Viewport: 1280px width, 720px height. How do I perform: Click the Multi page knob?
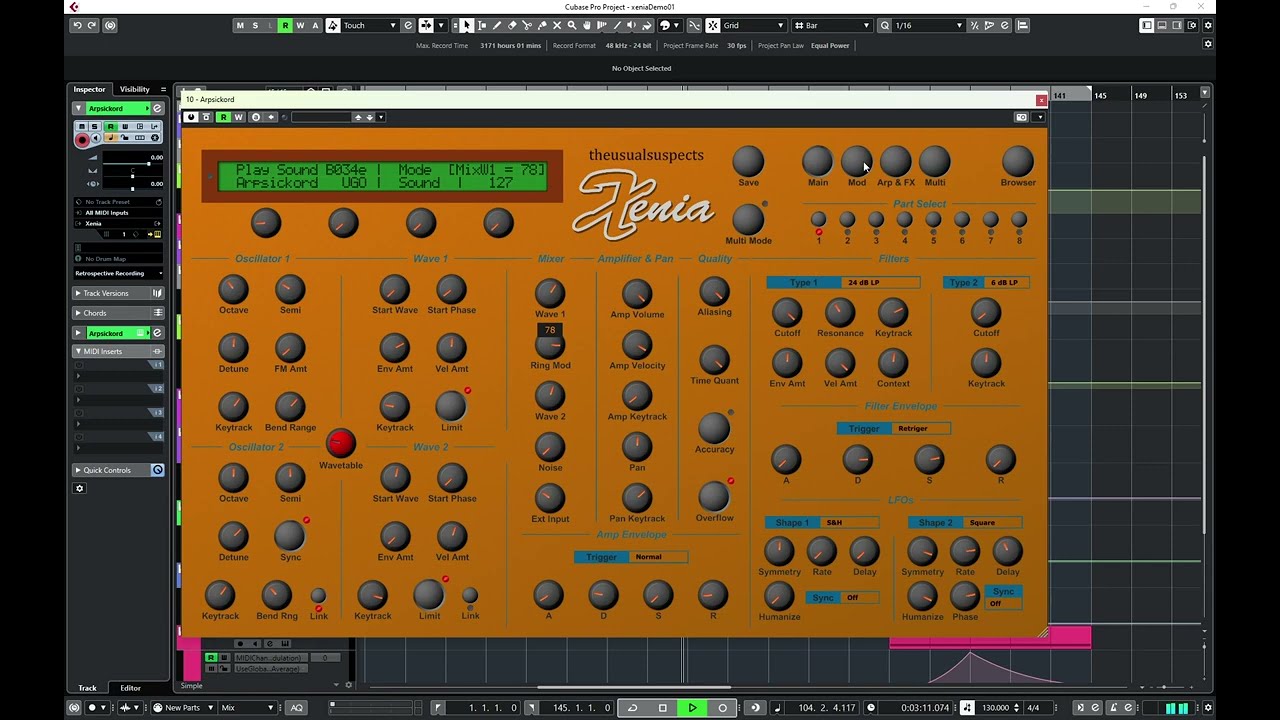[934, 161]
